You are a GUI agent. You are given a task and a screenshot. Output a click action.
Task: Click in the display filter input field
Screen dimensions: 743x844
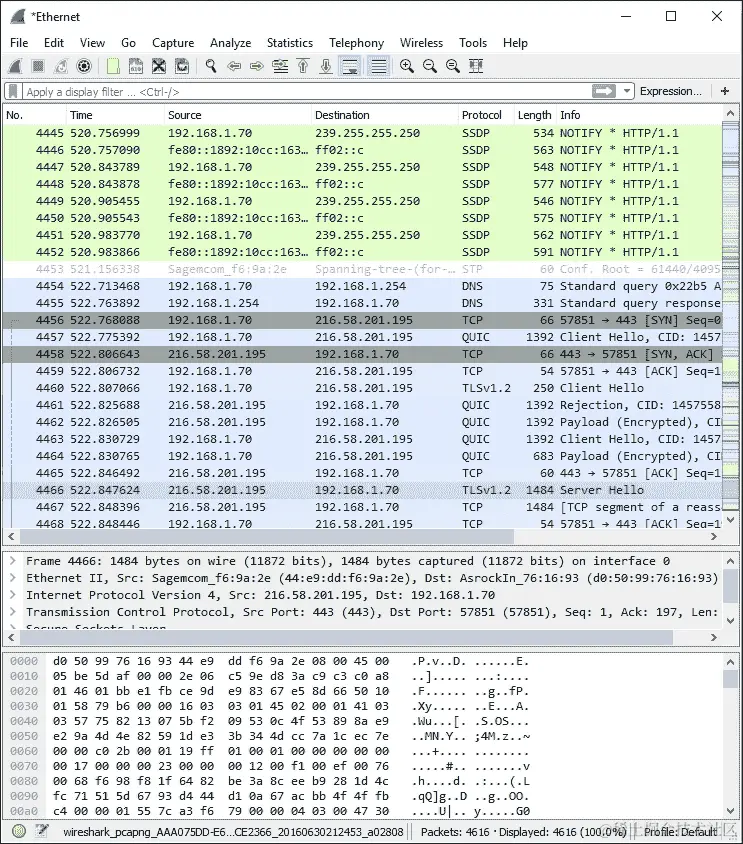pos(307,91)
